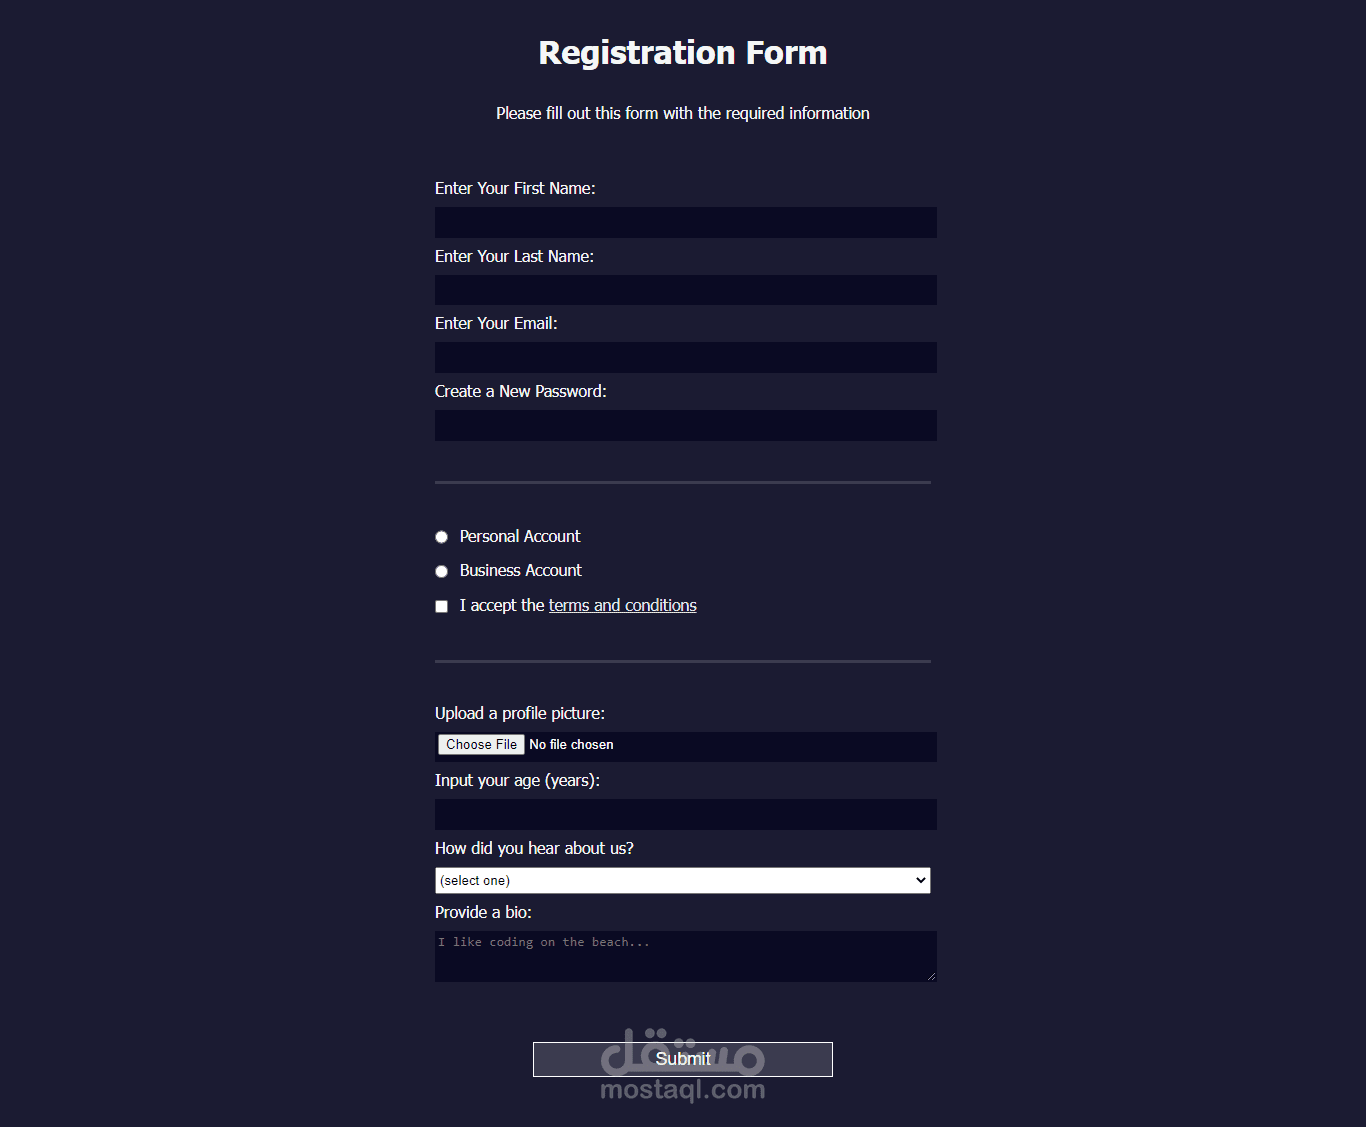This screenshot has width=1366, height=1127.
Task: Select the Business Account radio button
Action: point(441,571)
